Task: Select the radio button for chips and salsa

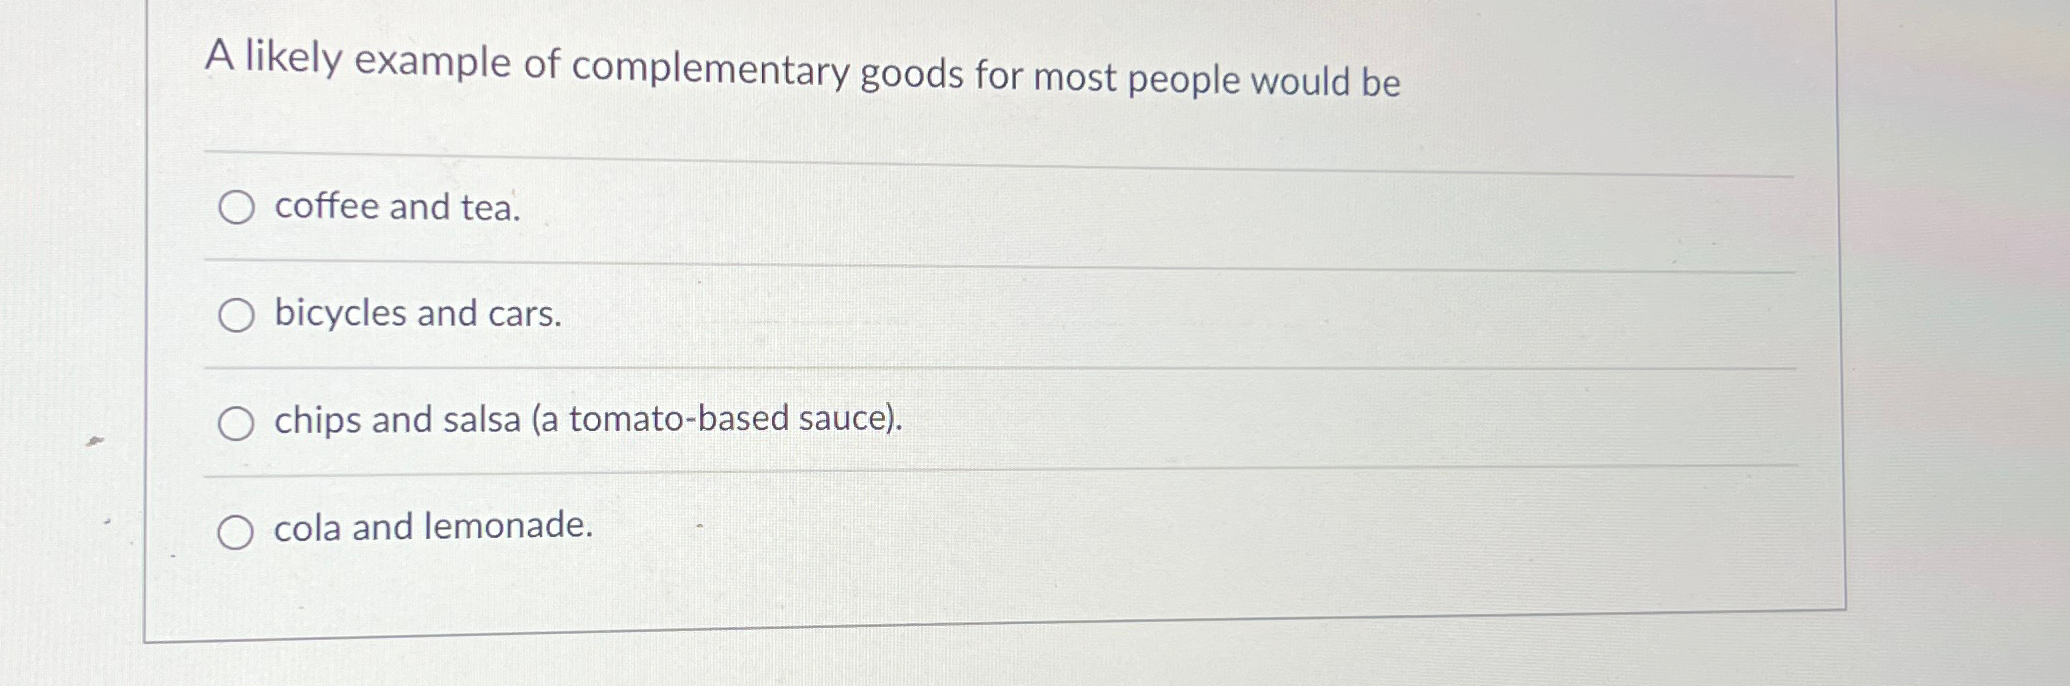Action: [x=237, y=424]
